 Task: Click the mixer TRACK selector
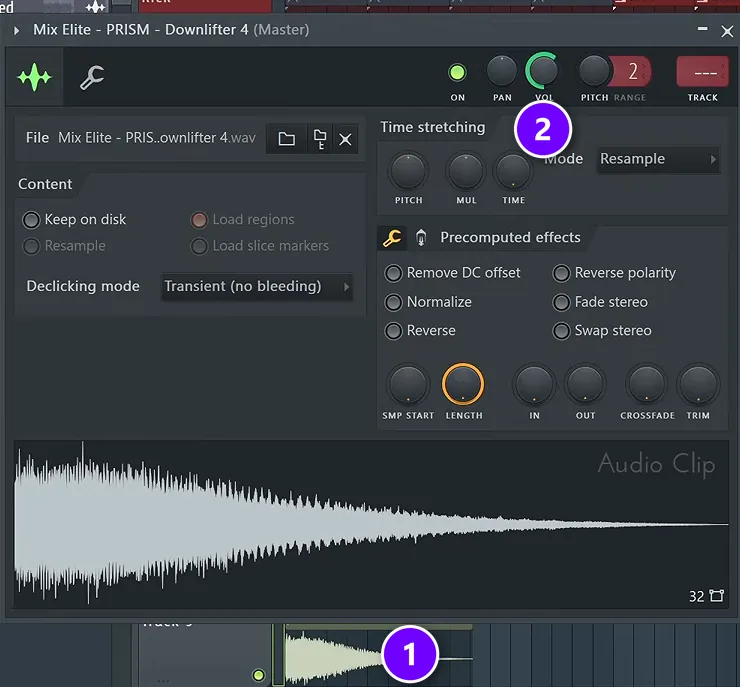tap(703, 72)
